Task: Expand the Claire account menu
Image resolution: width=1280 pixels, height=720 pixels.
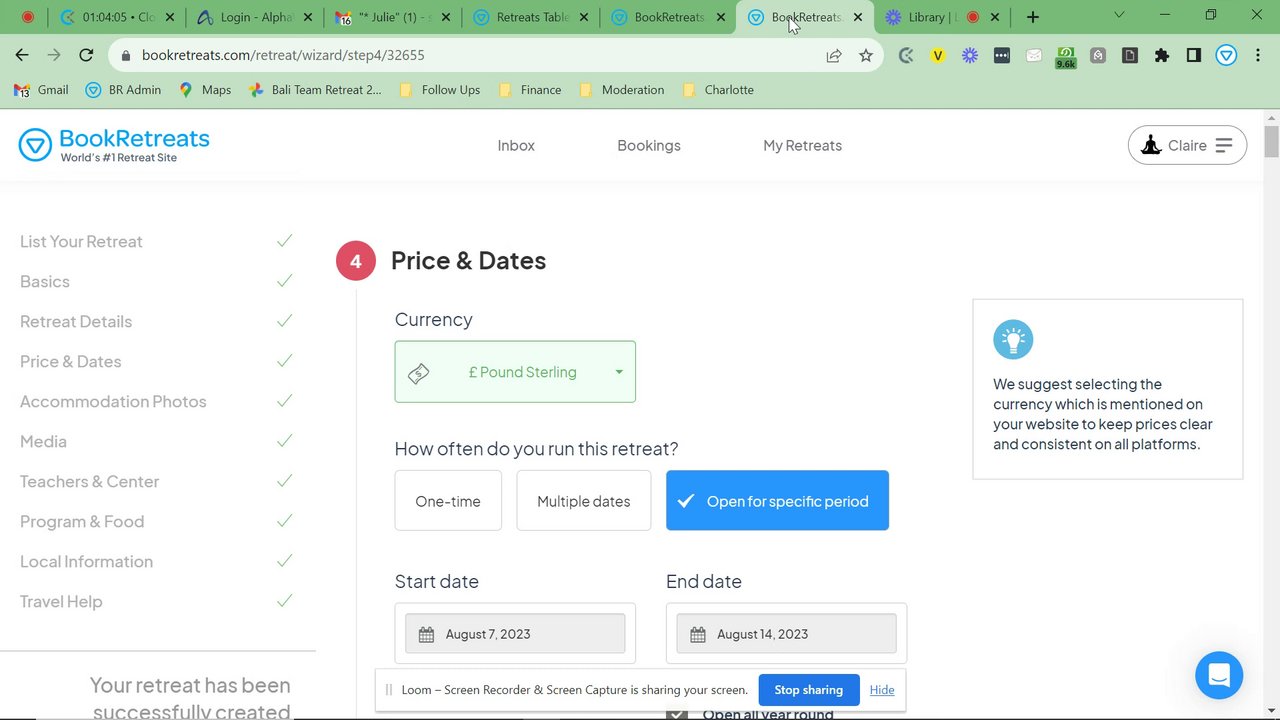Action: (1187, 145)
